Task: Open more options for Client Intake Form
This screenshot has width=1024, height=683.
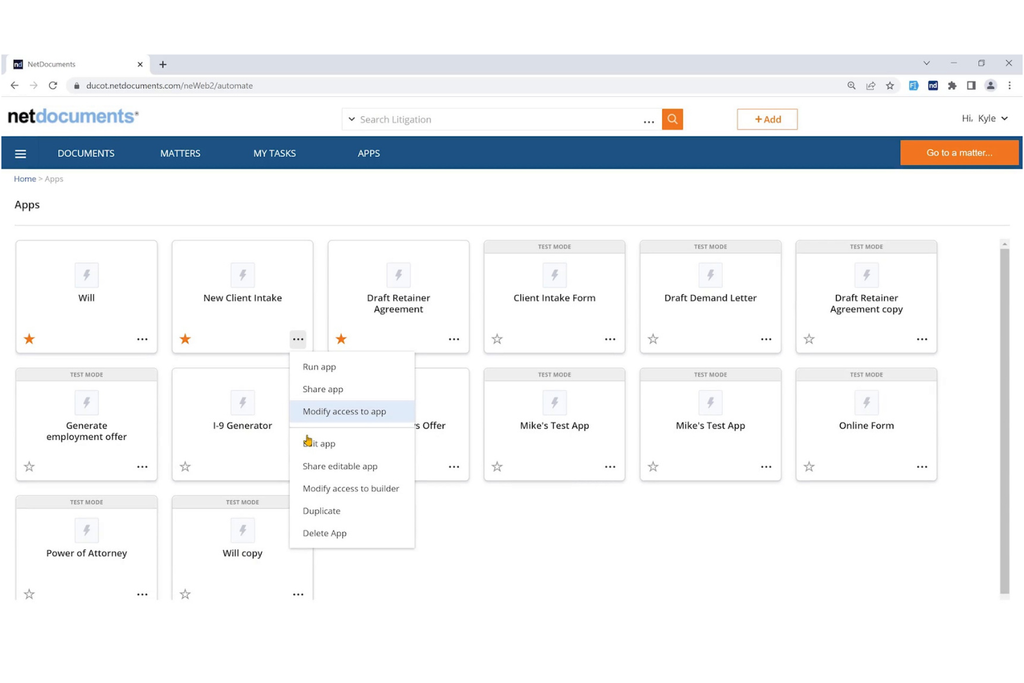Action: 610,339
